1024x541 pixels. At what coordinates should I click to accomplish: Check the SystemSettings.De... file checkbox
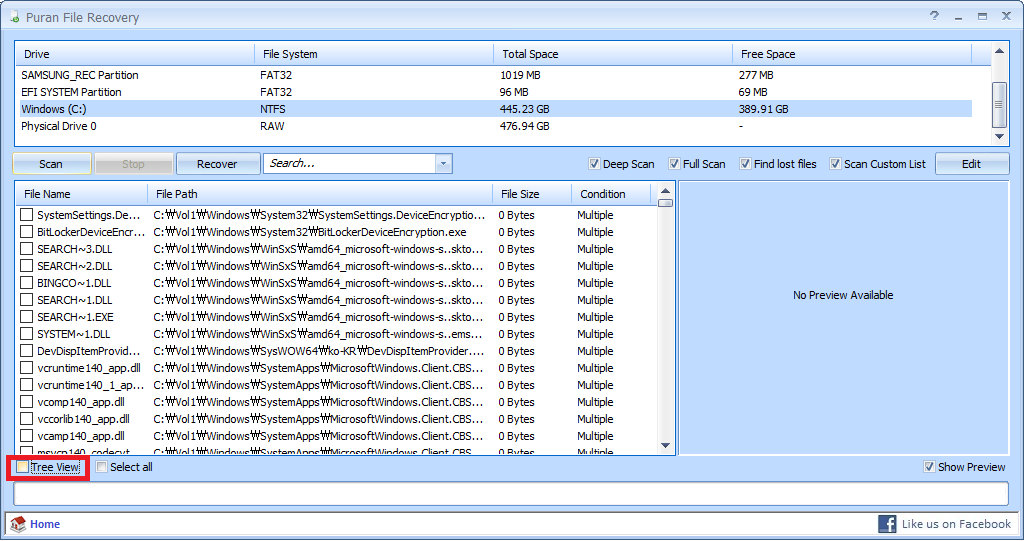26,215
